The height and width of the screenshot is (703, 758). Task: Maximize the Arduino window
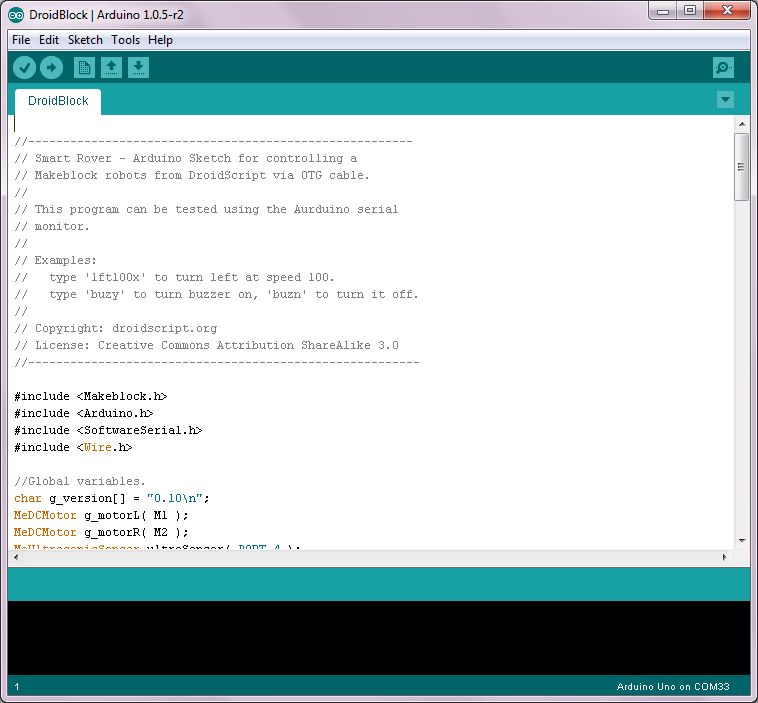690,11
